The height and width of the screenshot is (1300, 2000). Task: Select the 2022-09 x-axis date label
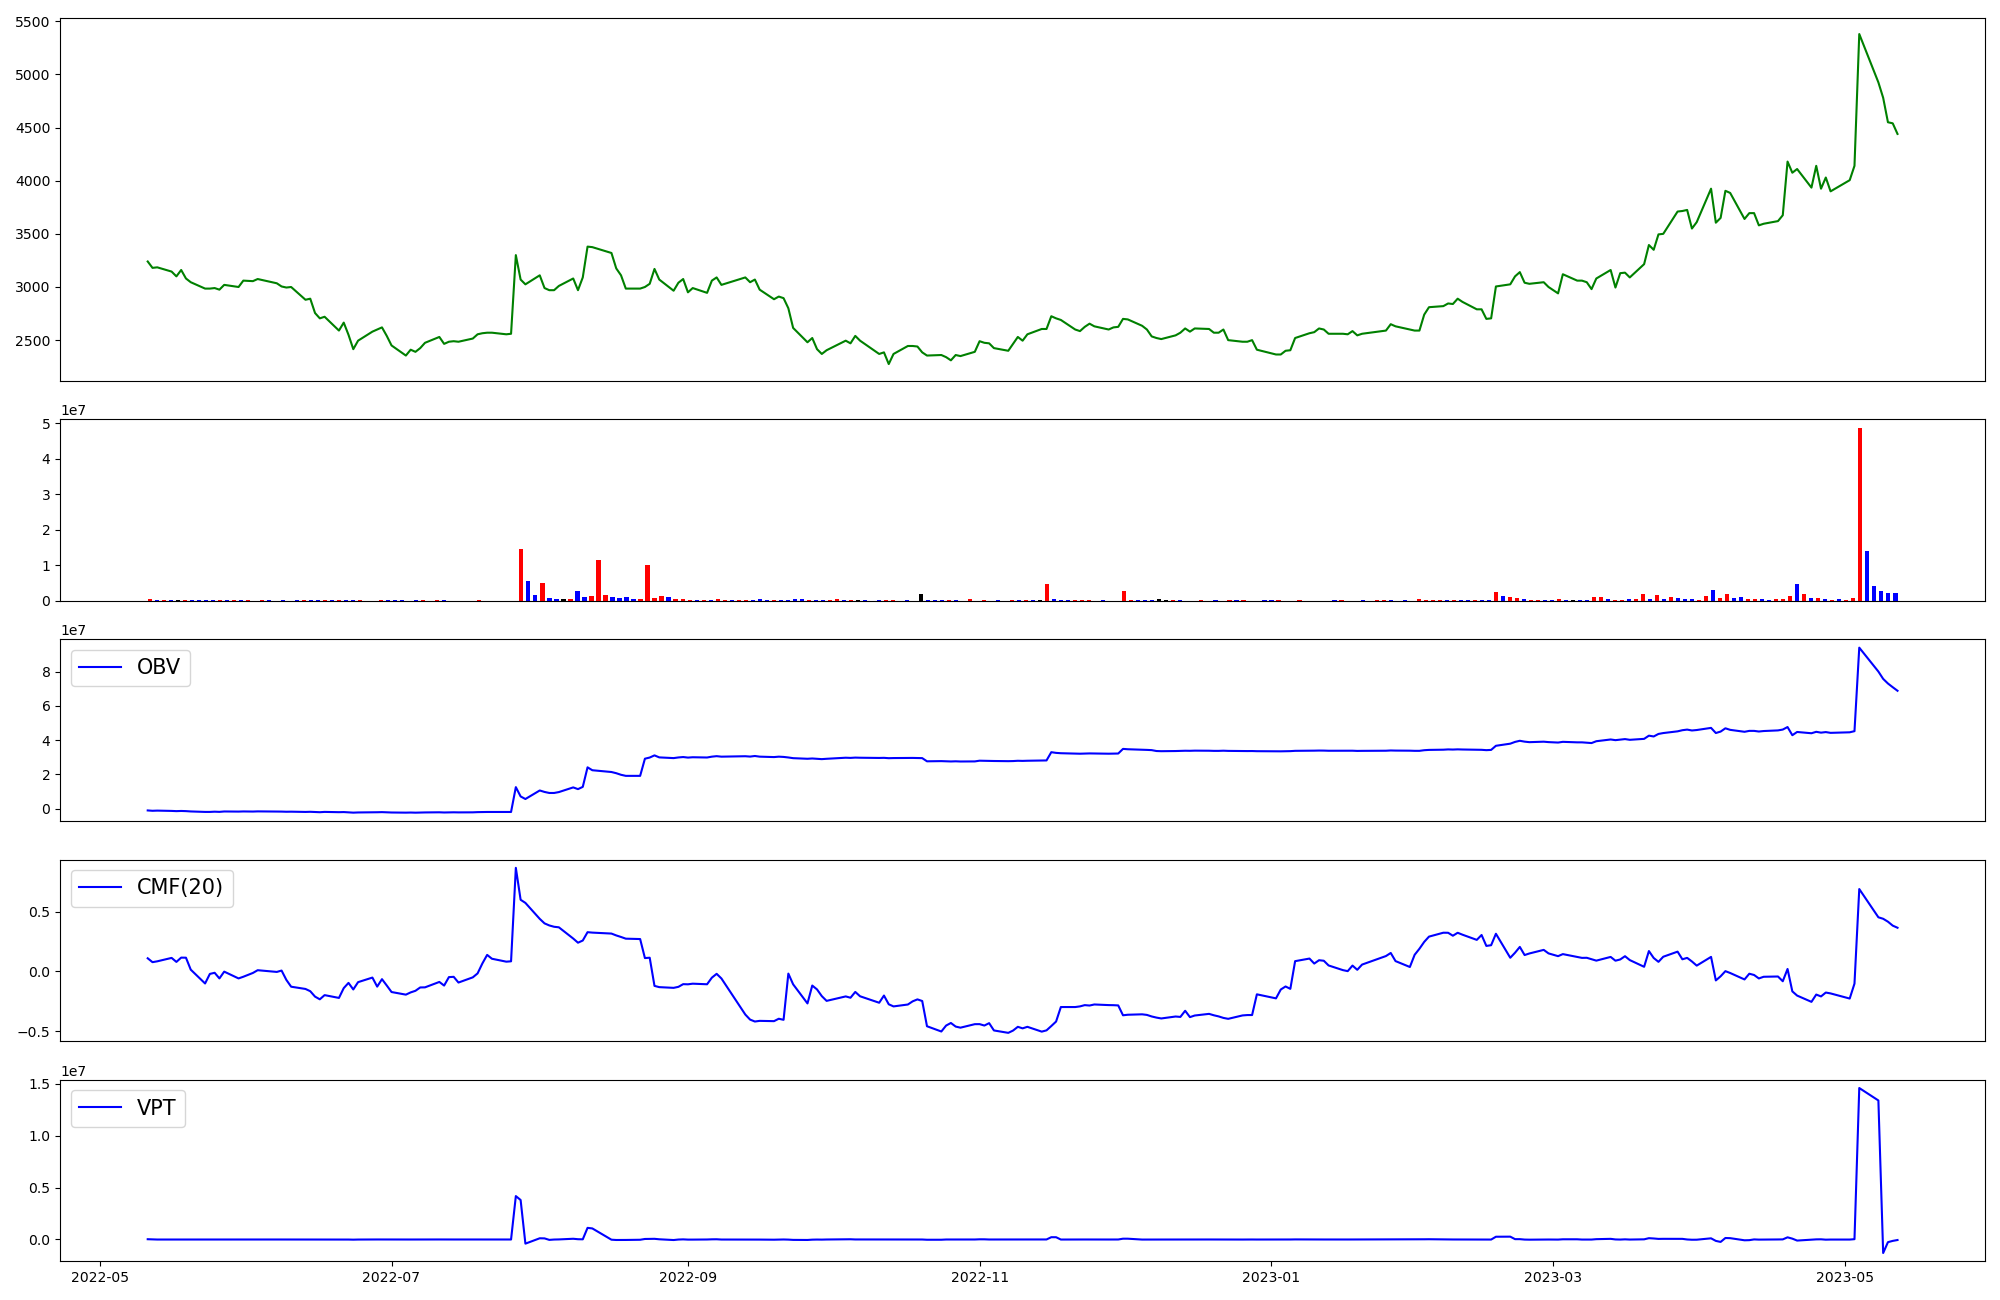pos(688,1276)
